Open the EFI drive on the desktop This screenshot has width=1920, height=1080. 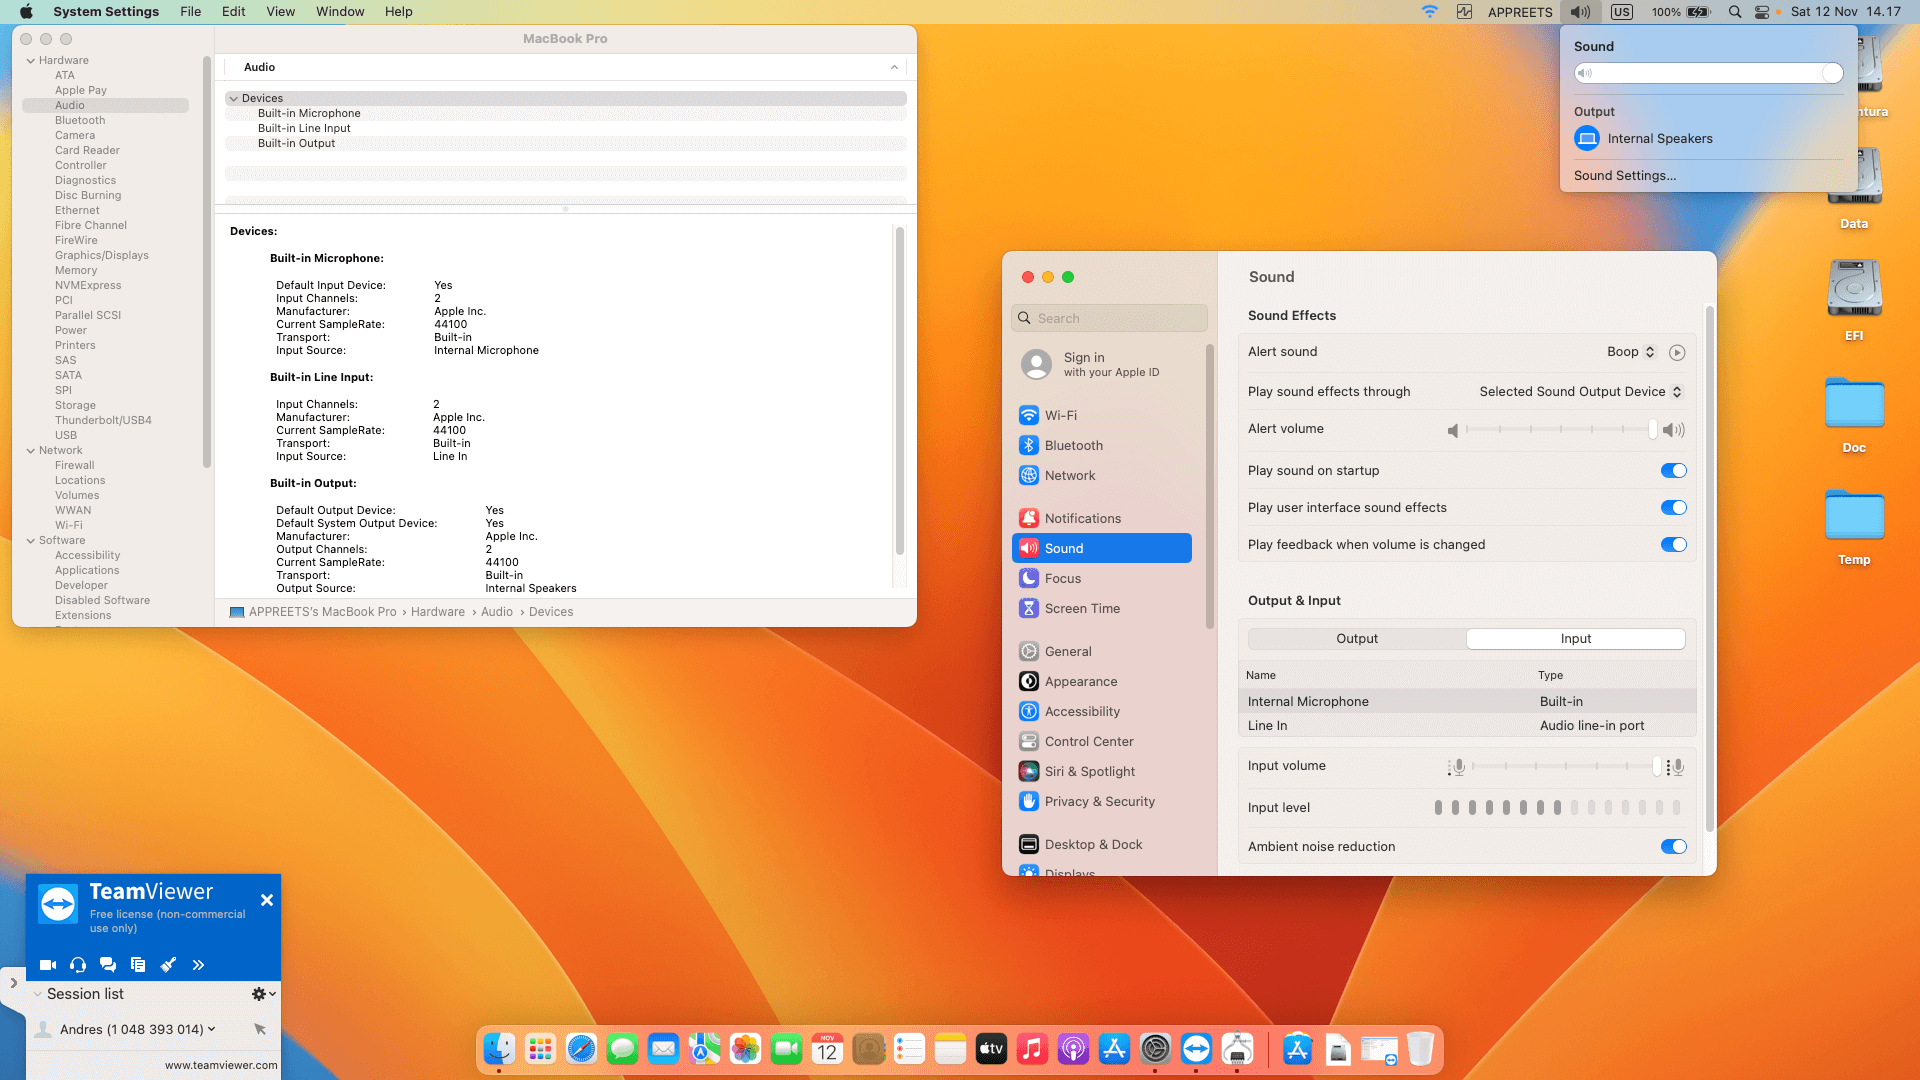1854,300
